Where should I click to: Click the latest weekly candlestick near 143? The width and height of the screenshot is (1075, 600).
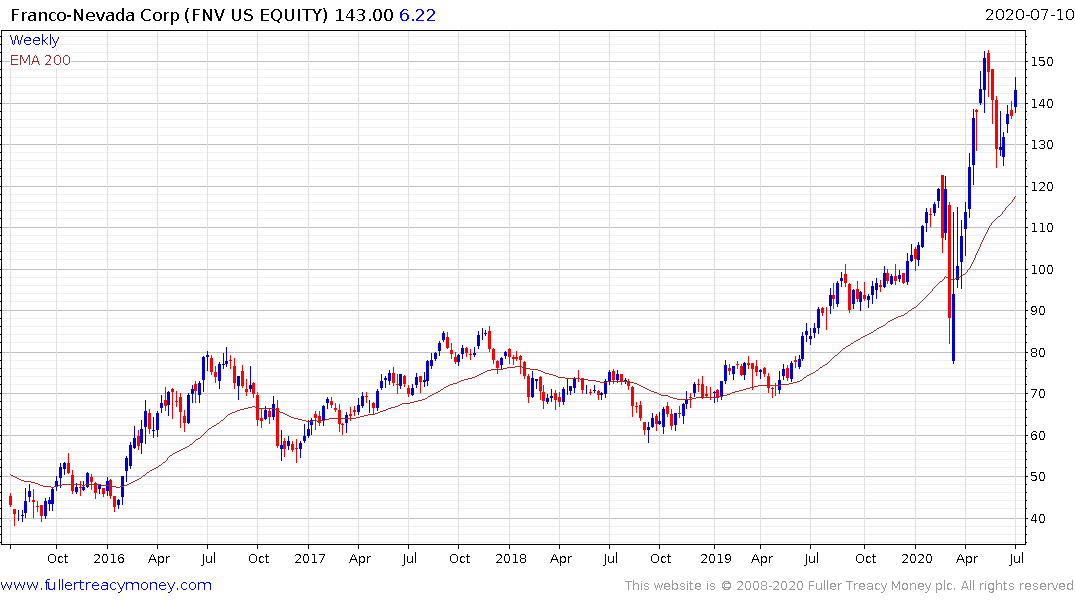pos(1015,95)
